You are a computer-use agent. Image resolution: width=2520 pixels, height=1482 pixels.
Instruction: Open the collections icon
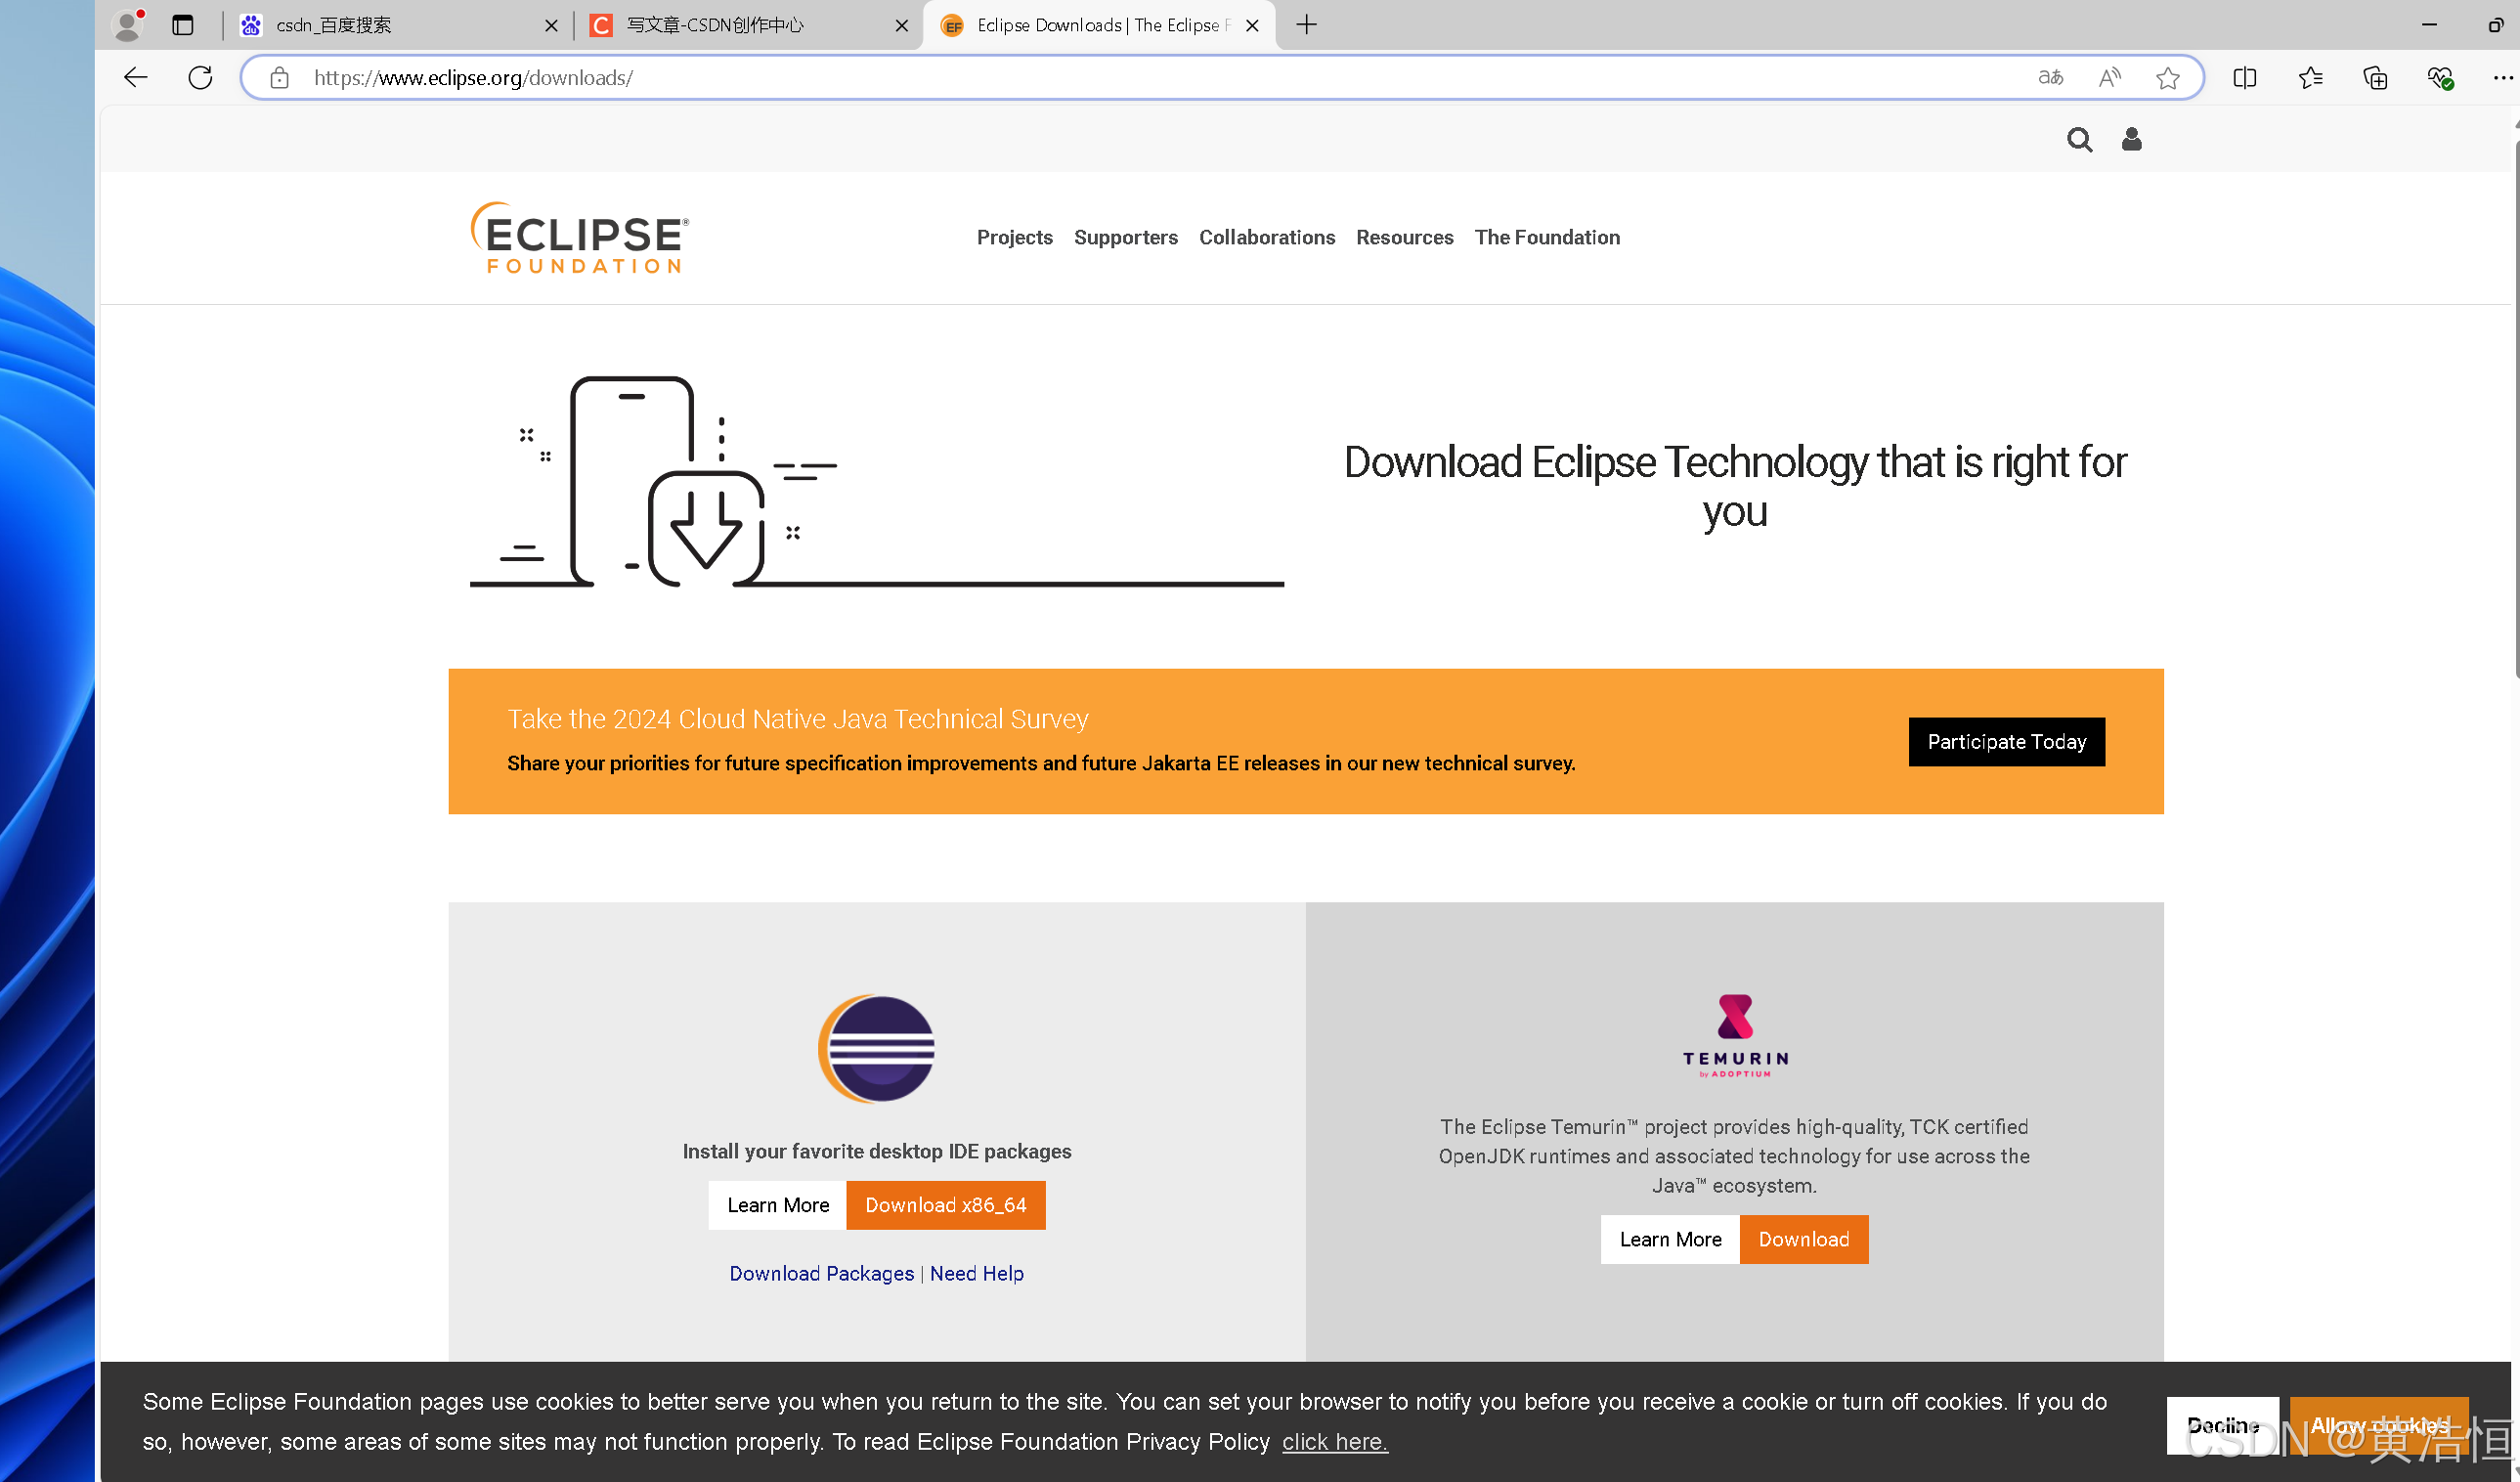pos(2375,77)
